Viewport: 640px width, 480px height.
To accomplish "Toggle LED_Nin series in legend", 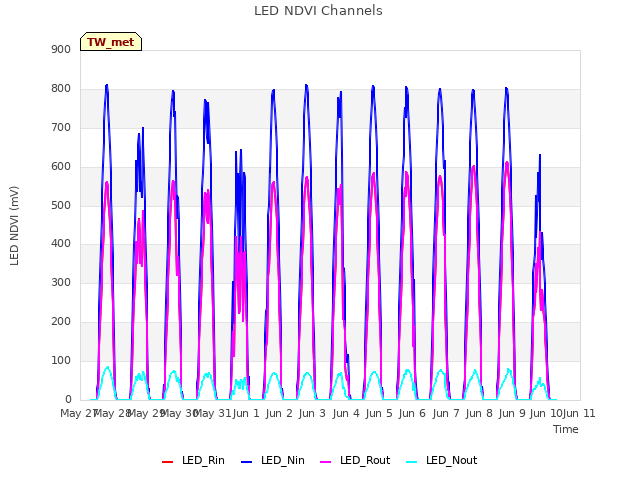I will coord(273,460).
